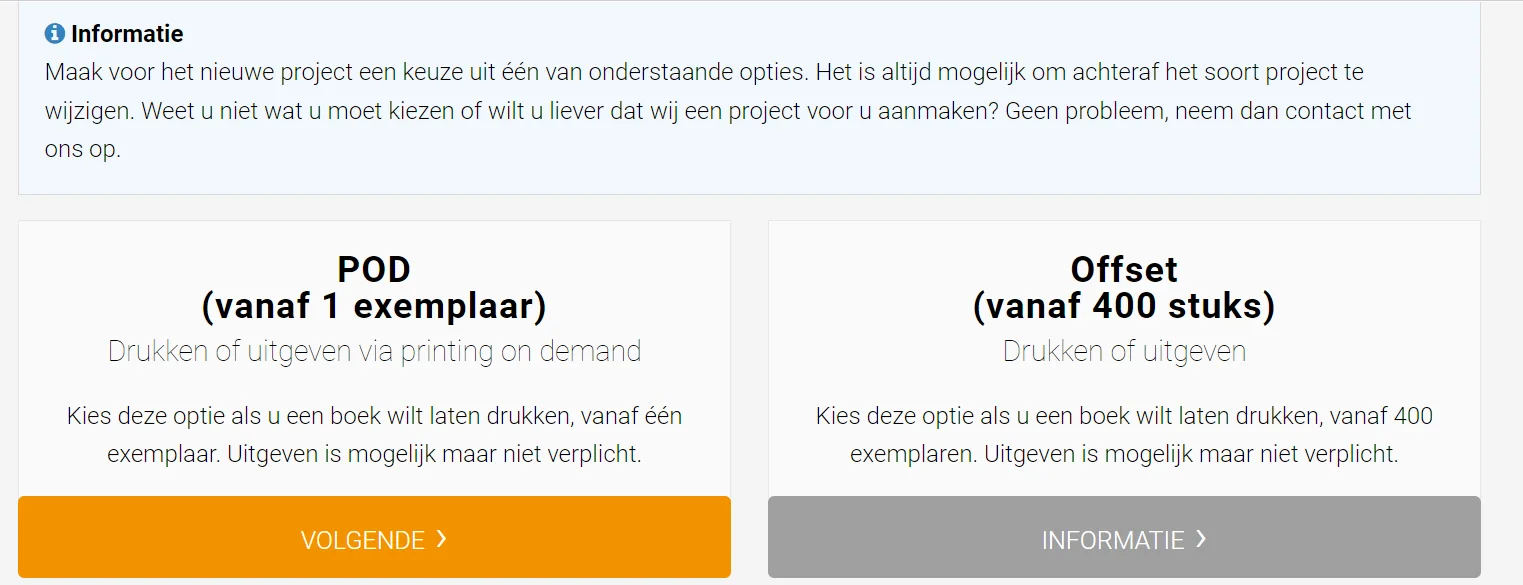Select the Offset (vanaf 400 stuks) heading

(1123, 287)
